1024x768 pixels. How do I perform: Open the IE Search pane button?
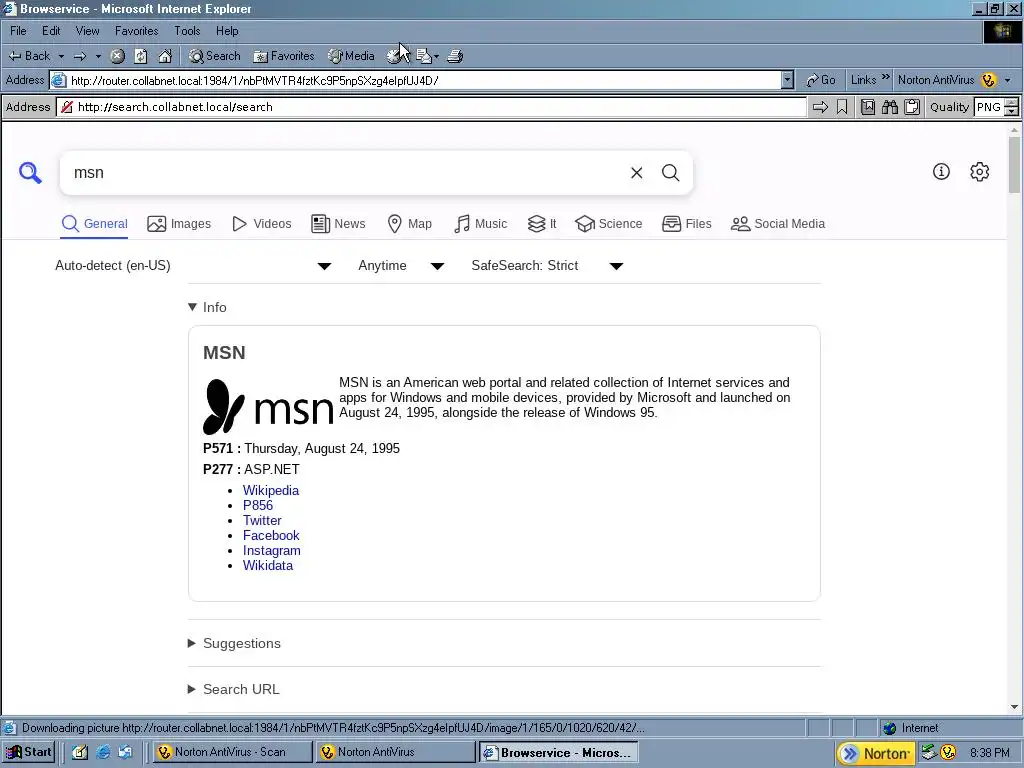tap(215, 56)
